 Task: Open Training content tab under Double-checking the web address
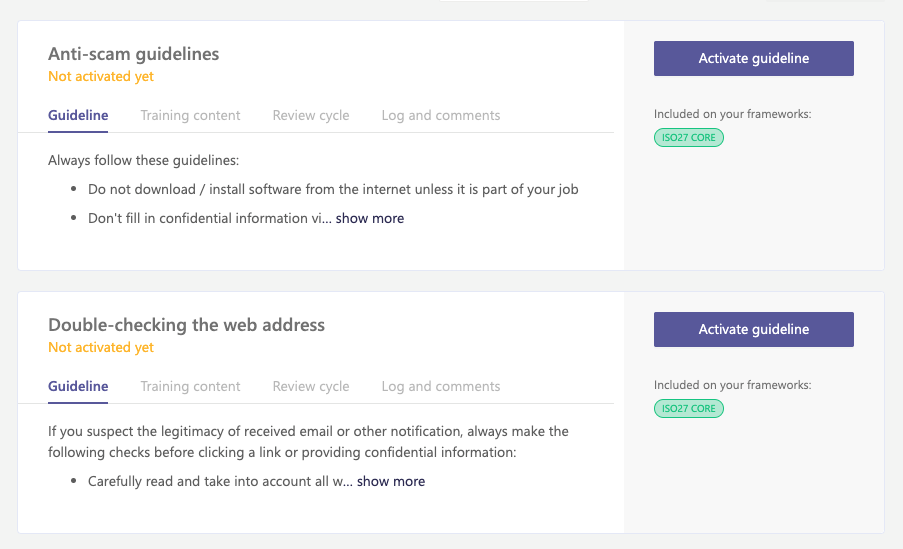(x=190, y=386)
